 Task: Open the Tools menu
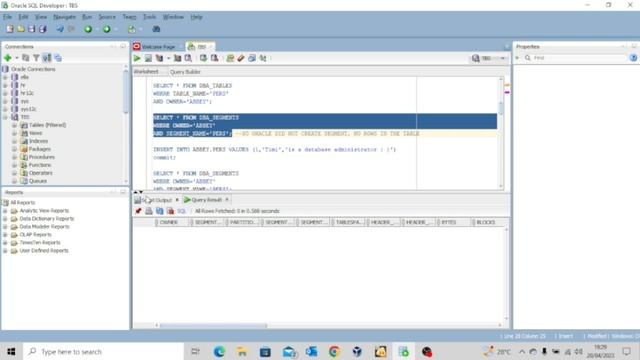pyautogui.click(x=149, y=17)
